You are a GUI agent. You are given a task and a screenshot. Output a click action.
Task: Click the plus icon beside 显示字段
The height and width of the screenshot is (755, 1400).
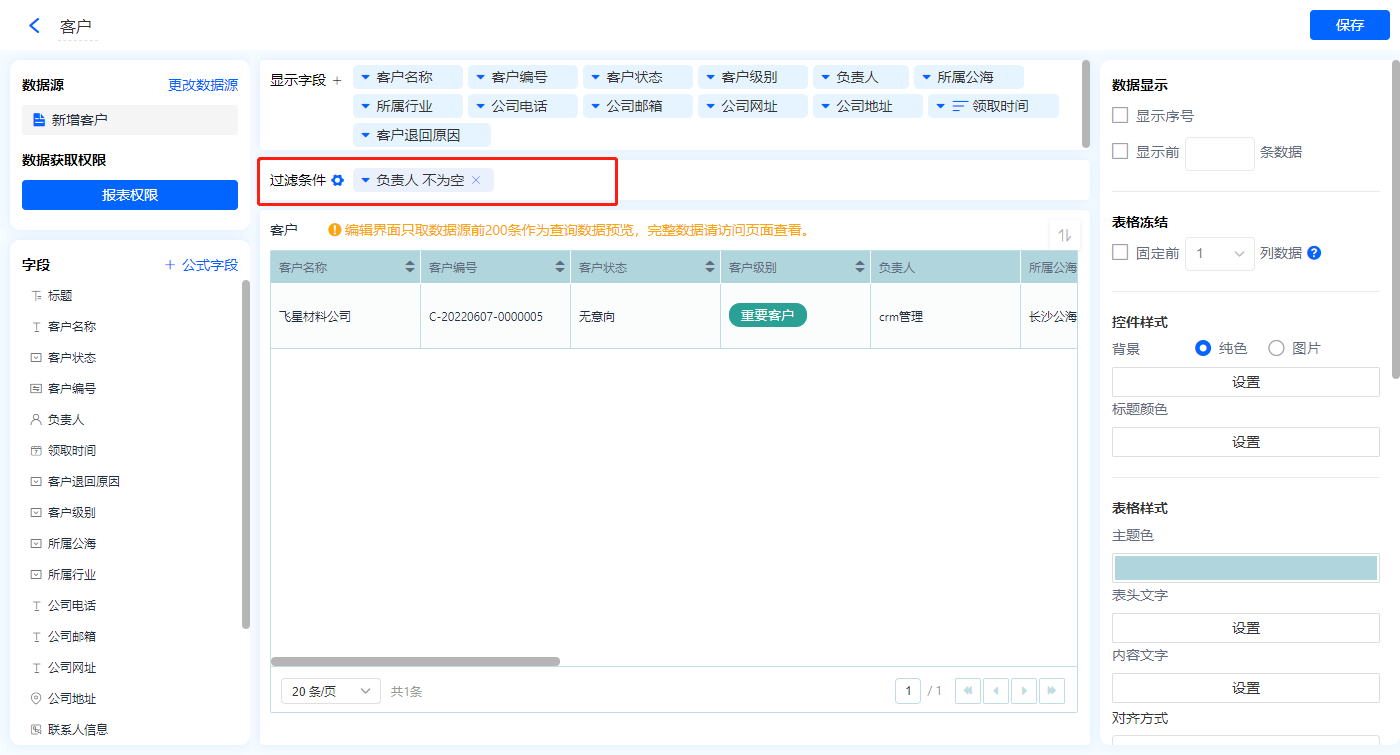coord(337,80)
